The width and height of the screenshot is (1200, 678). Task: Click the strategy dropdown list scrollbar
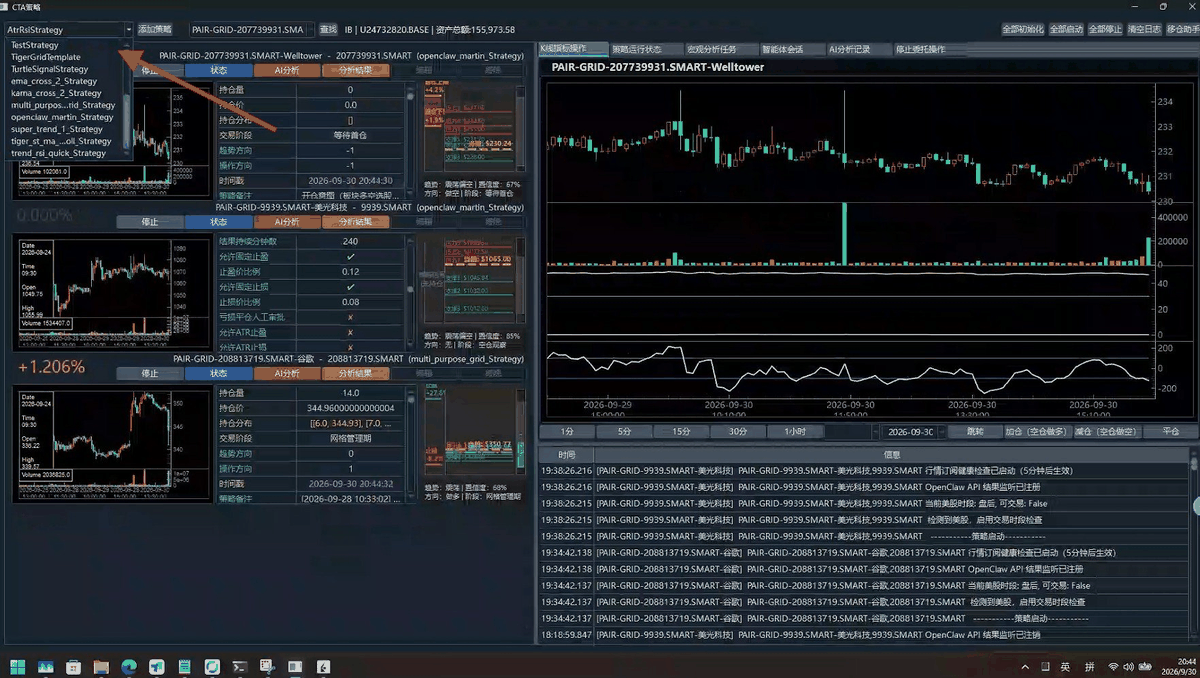[x=126, y=100]
